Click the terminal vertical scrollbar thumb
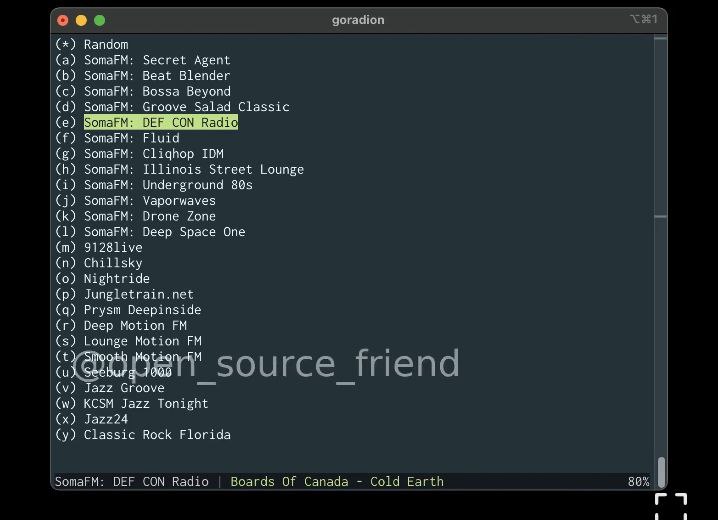The width and height of the screenshot is (718, 520). (661, 472)
